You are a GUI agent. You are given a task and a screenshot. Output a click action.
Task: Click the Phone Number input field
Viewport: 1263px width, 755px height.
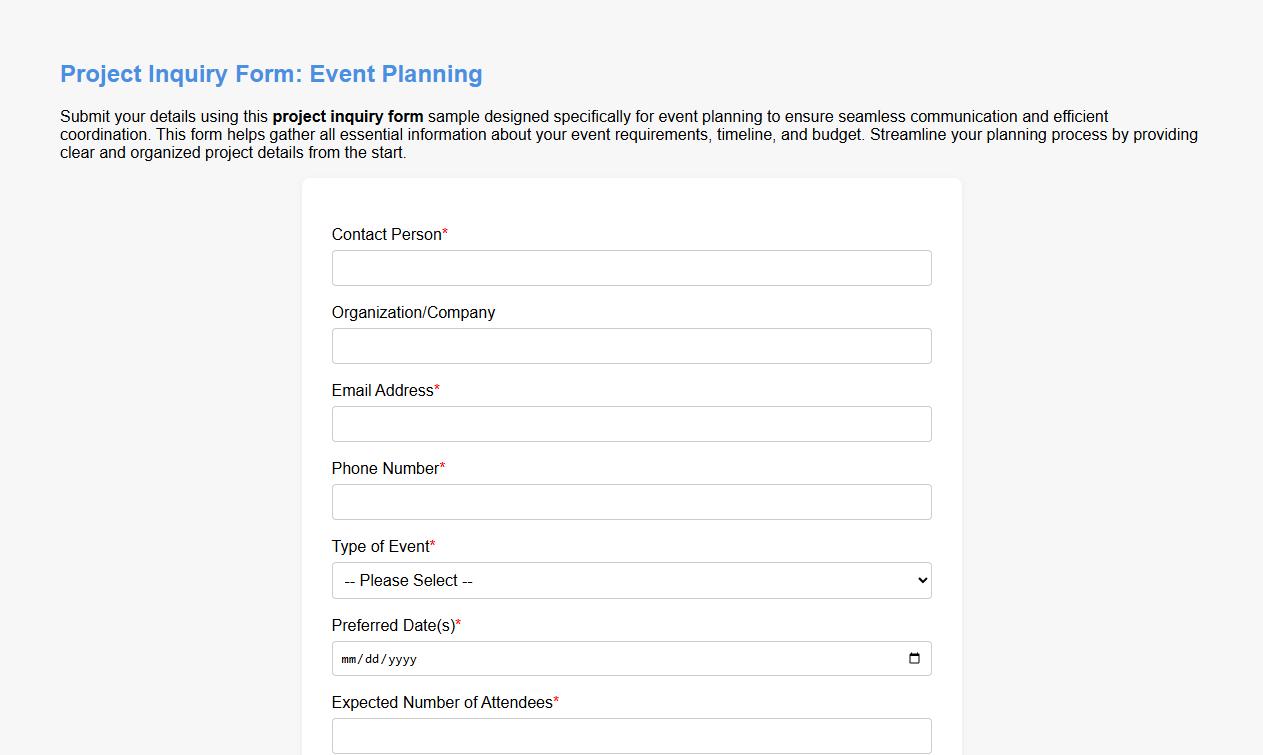pyautogui.click(x=630, y=501)
